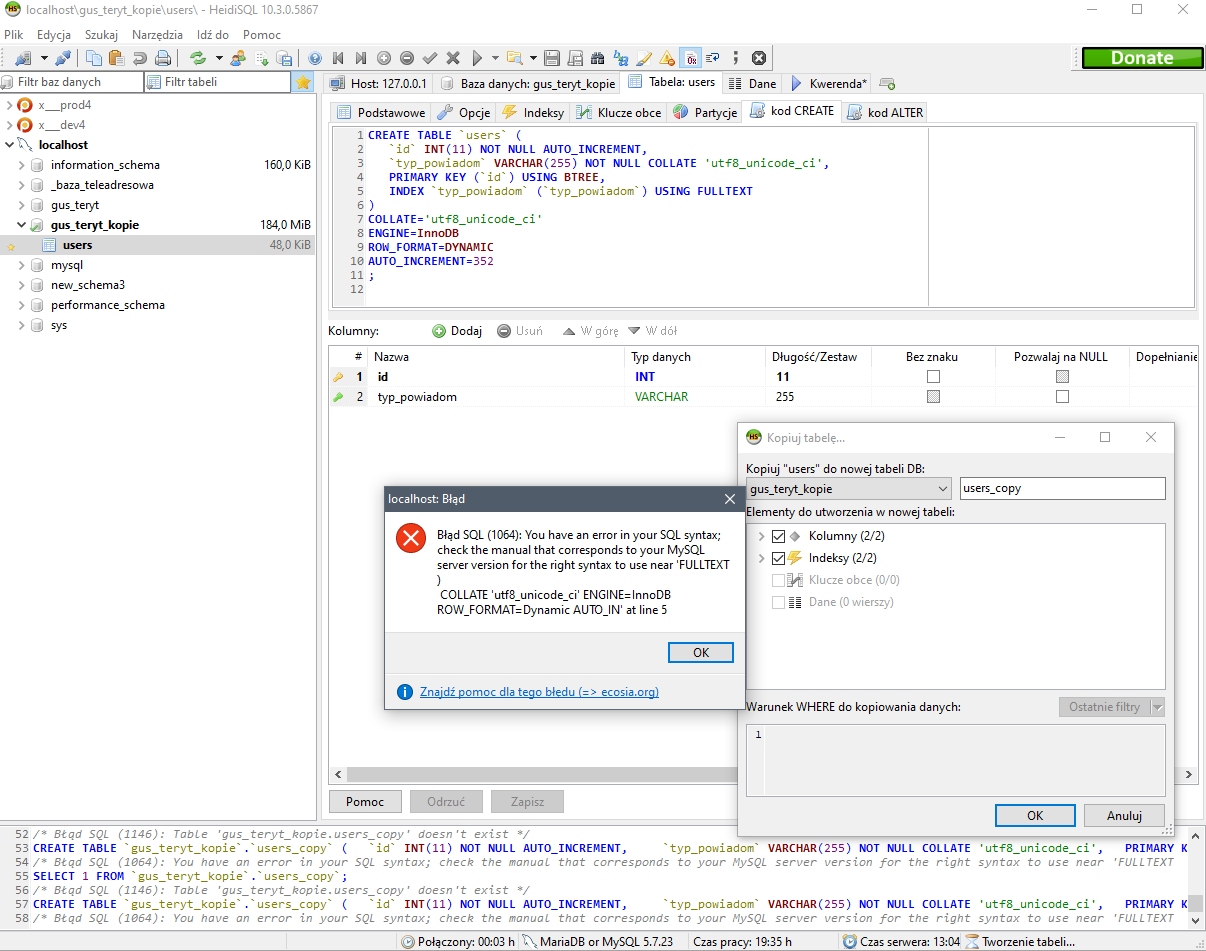
Task: Click the Save floppy disk toolbar icon
Action: tap(551, 58)
